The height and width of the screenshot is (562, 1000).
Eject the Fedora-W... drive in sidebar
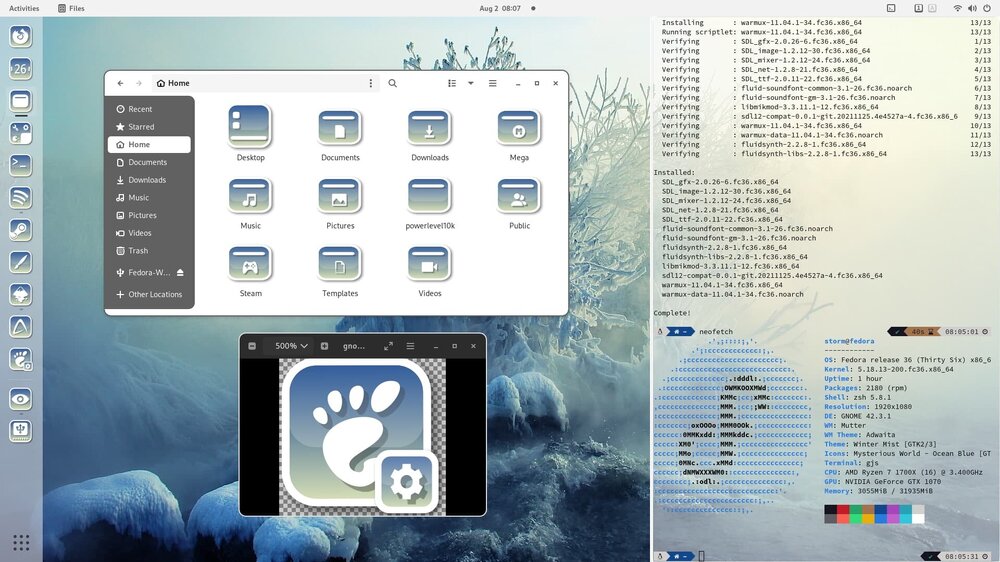[180, 273]
